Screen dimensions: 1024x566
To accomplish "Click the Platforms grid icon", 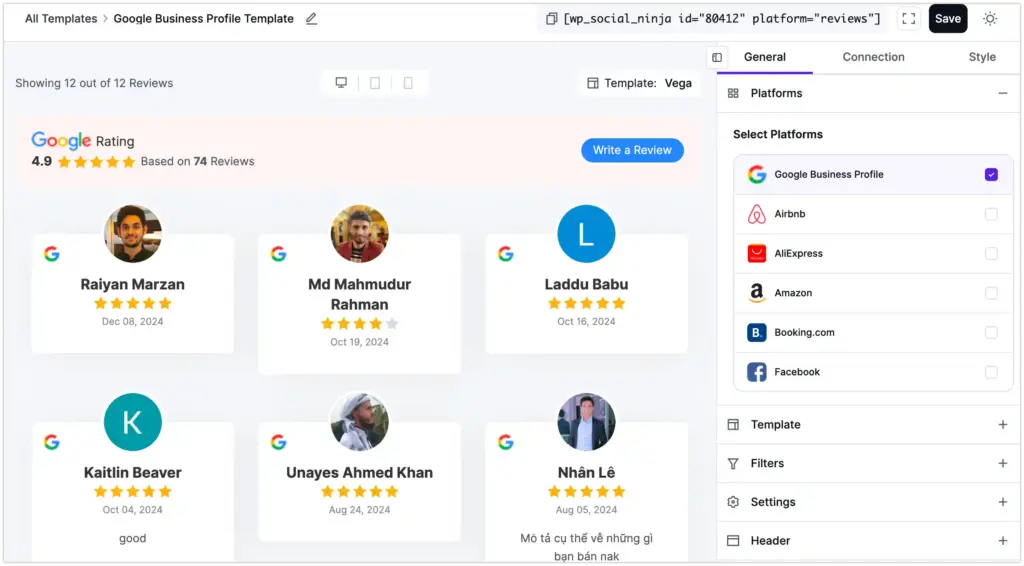I will click(x=733, y=93).
